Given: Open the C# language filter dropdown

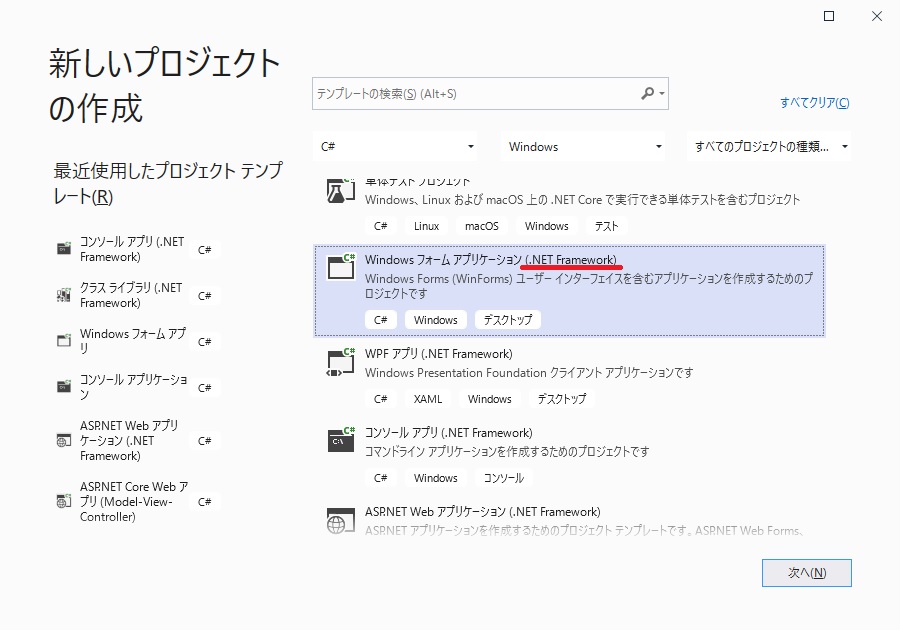Looking at the screenshot, I should tap(402, 146).
